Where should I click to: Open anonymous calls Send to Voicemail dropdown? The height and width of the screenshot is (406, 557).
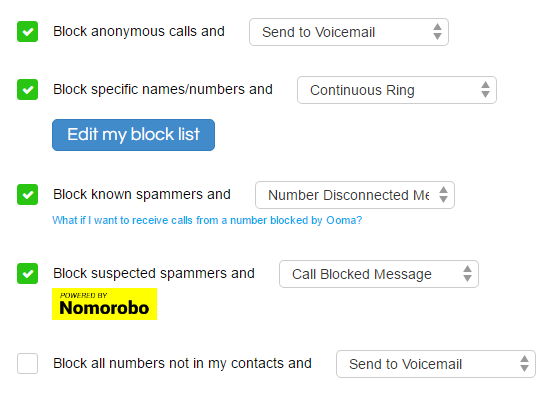point(349,32)
